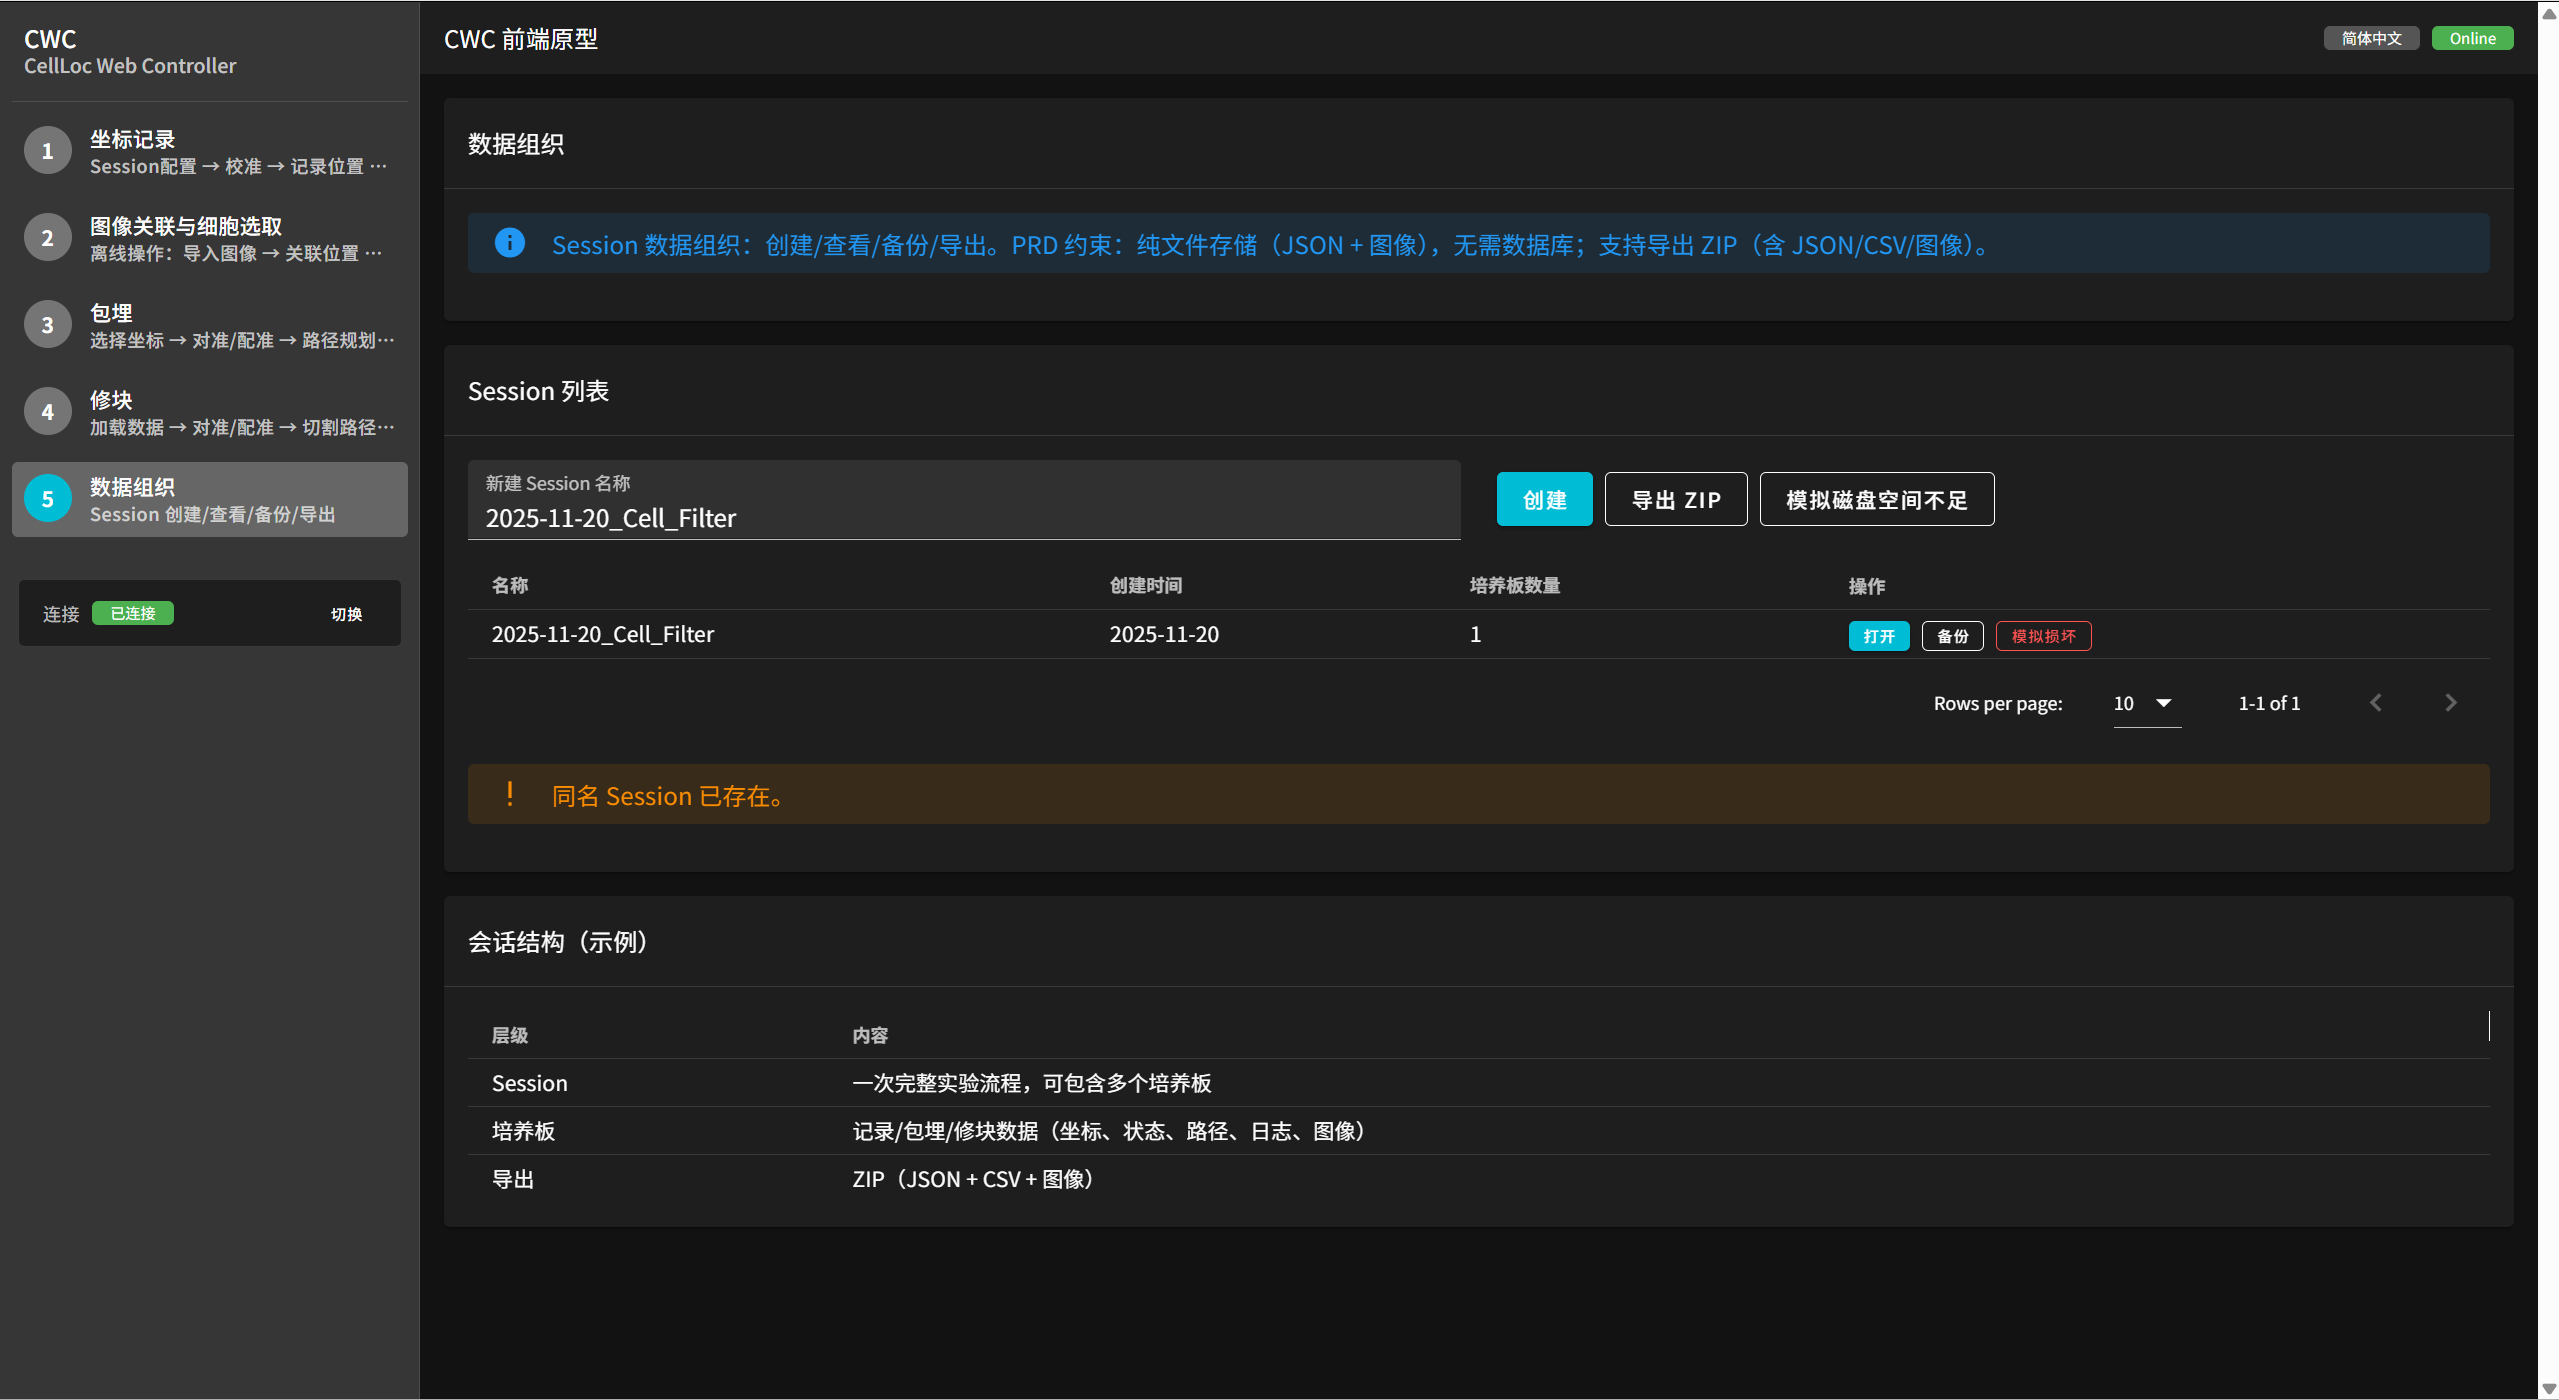Focus the 新建 Session 名称 input field
This screenshot has height=1400, width=2559.
[964, 500]
